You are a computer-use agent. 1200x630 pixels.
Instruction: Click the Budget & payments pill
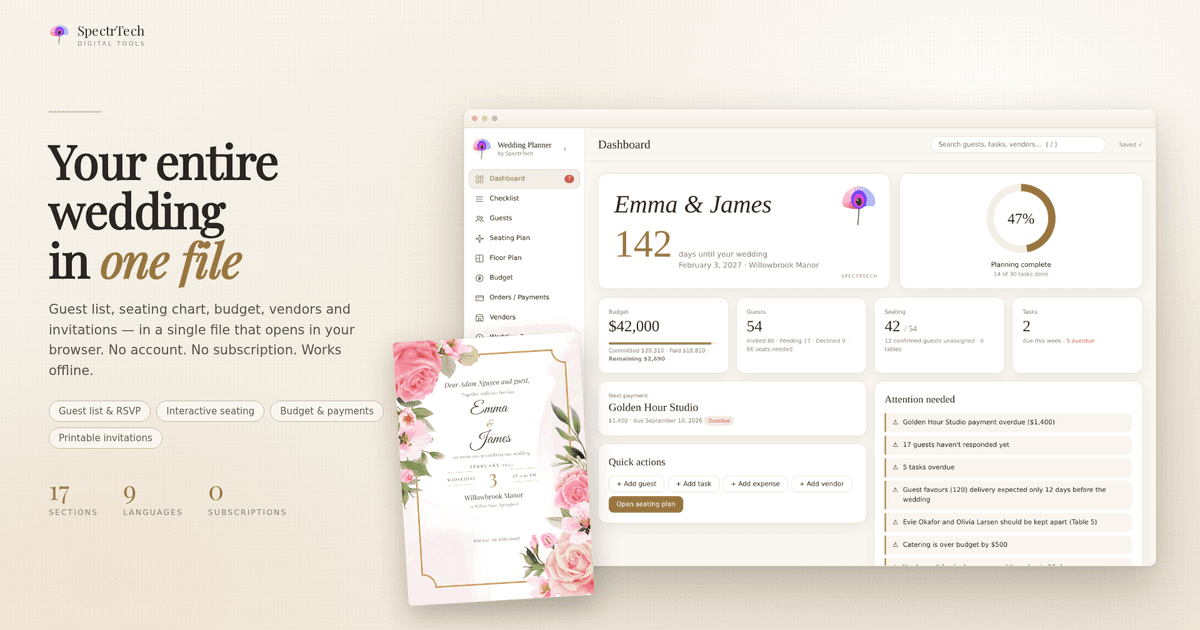327,411
